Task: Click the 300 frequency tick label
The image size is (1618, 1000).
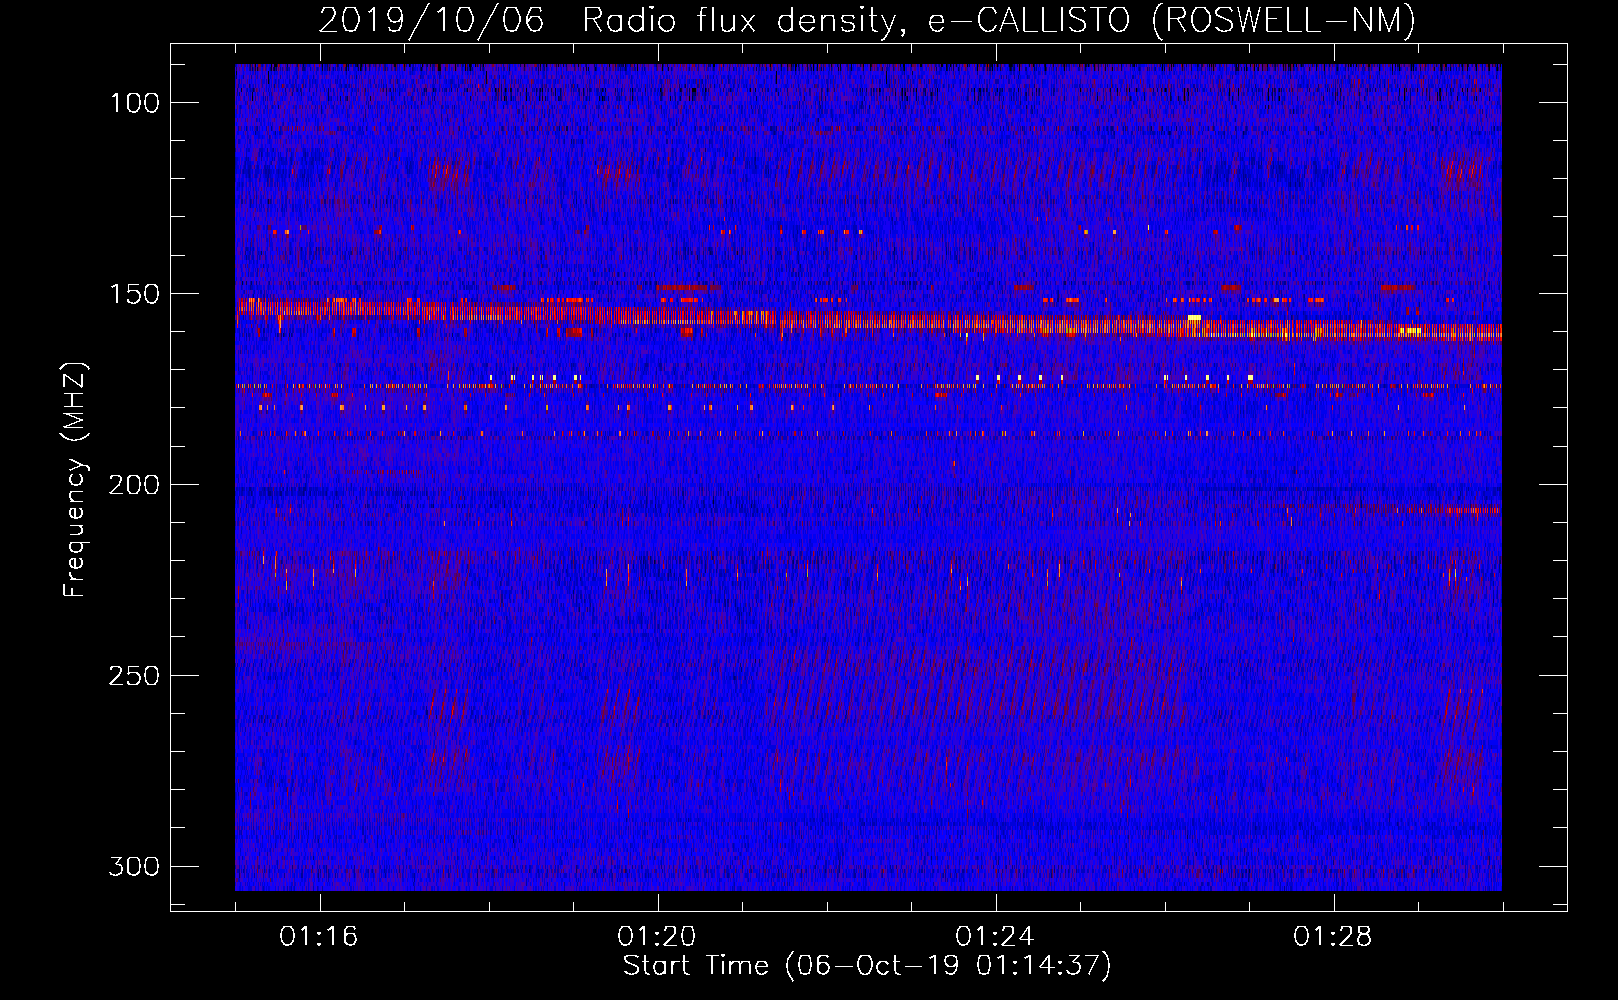Action: pyautogui.click(x=134, y=866)
